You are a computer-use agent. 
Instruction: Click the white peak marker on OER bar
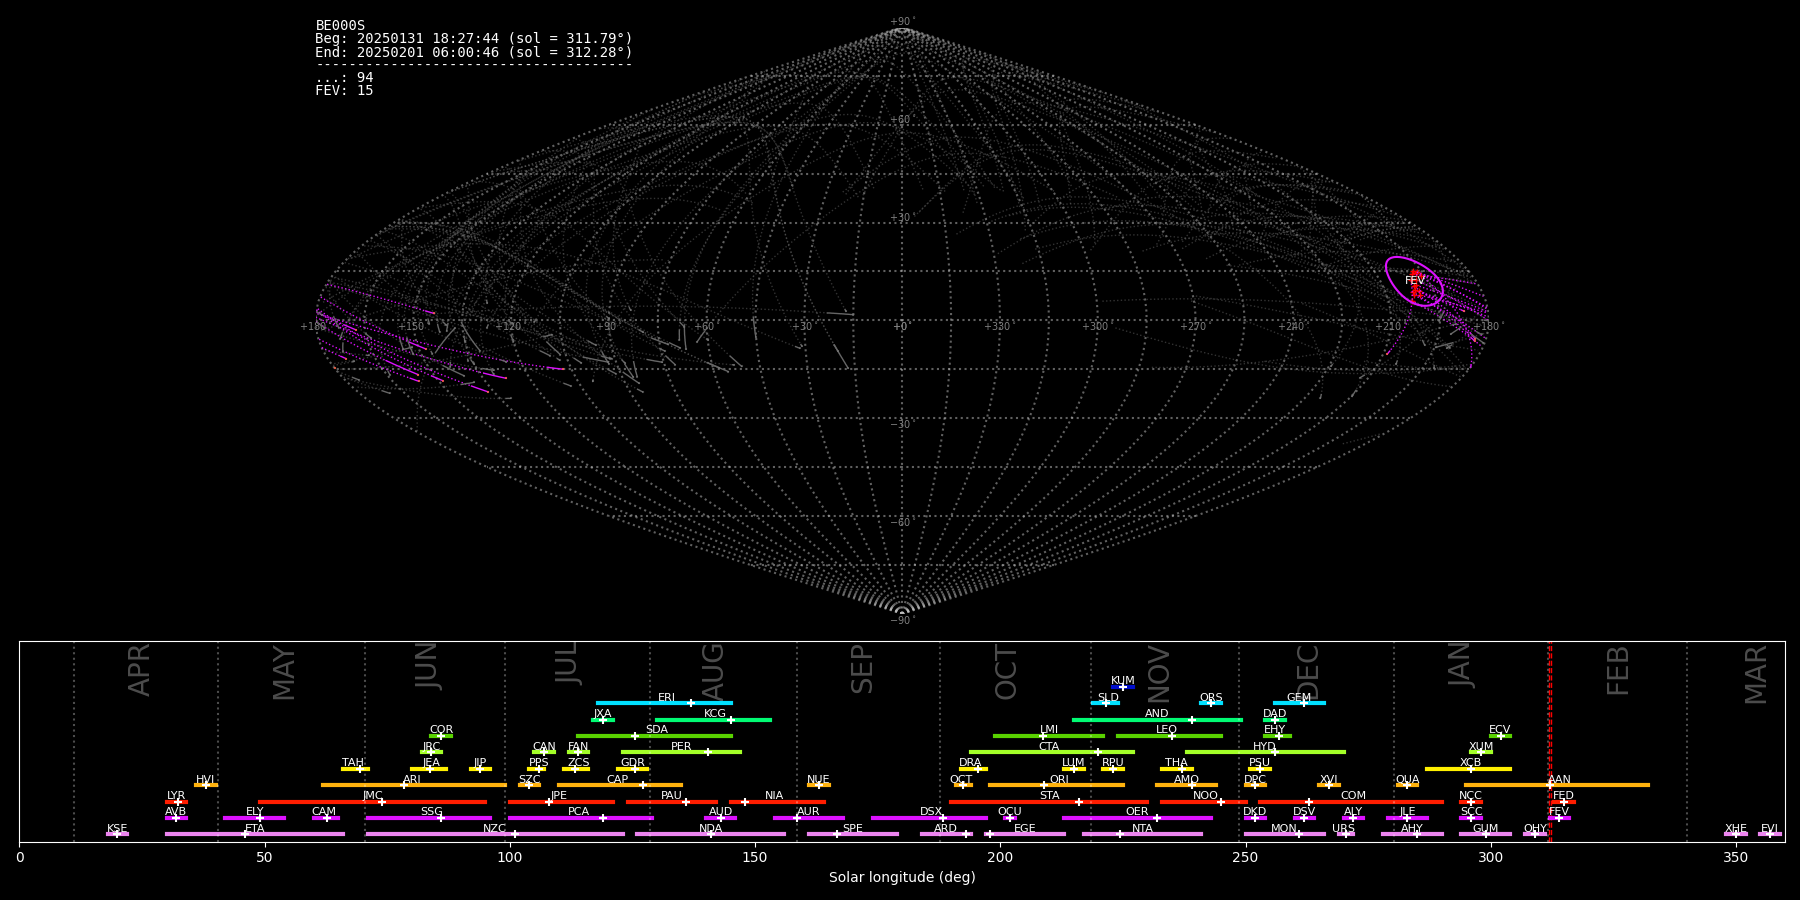[1157, 818]
